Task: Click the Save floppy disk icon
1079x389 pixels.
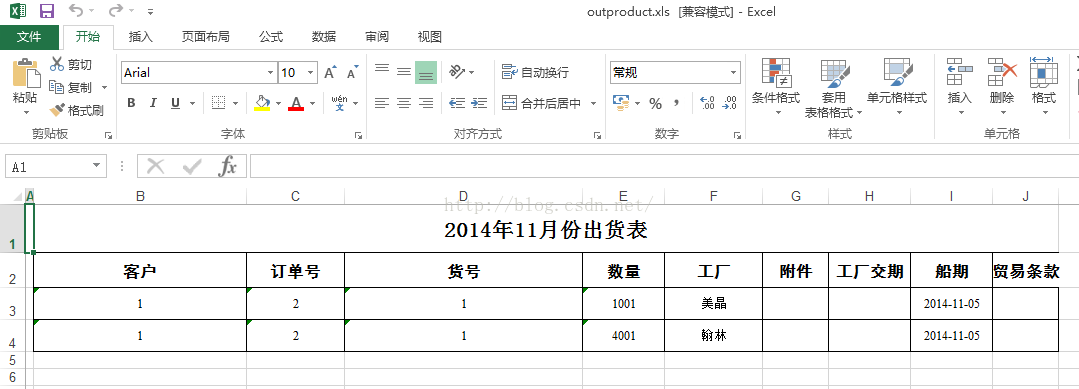Action: coord(47,11)
